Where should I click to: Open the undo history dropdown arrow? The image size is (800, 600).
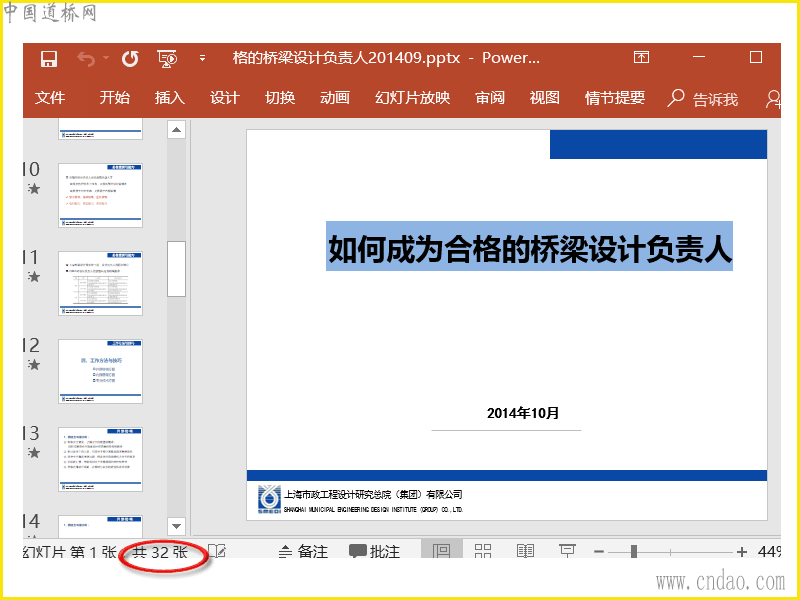click(106, 58)
